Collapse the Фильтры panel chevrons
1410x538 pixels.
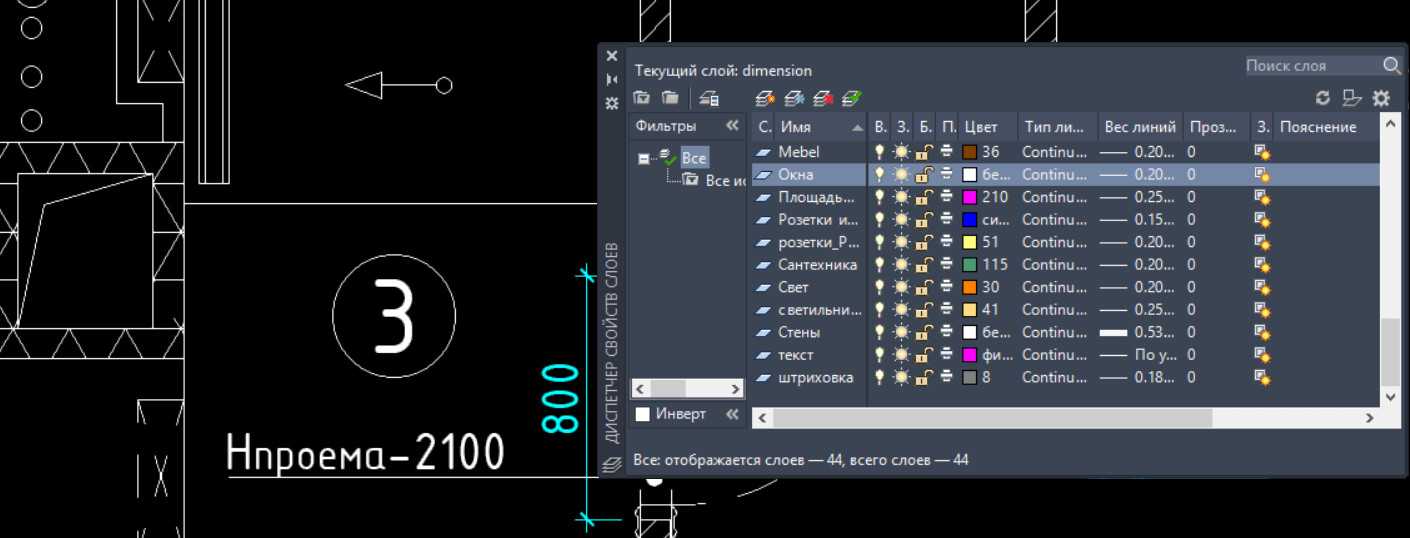[732, 126]
